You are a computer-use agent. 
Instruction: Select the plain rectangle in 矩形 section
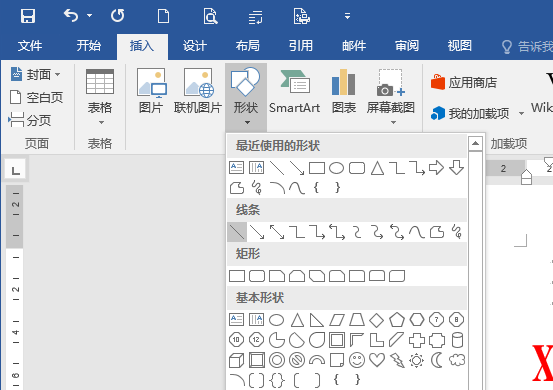tap(237, 276)
